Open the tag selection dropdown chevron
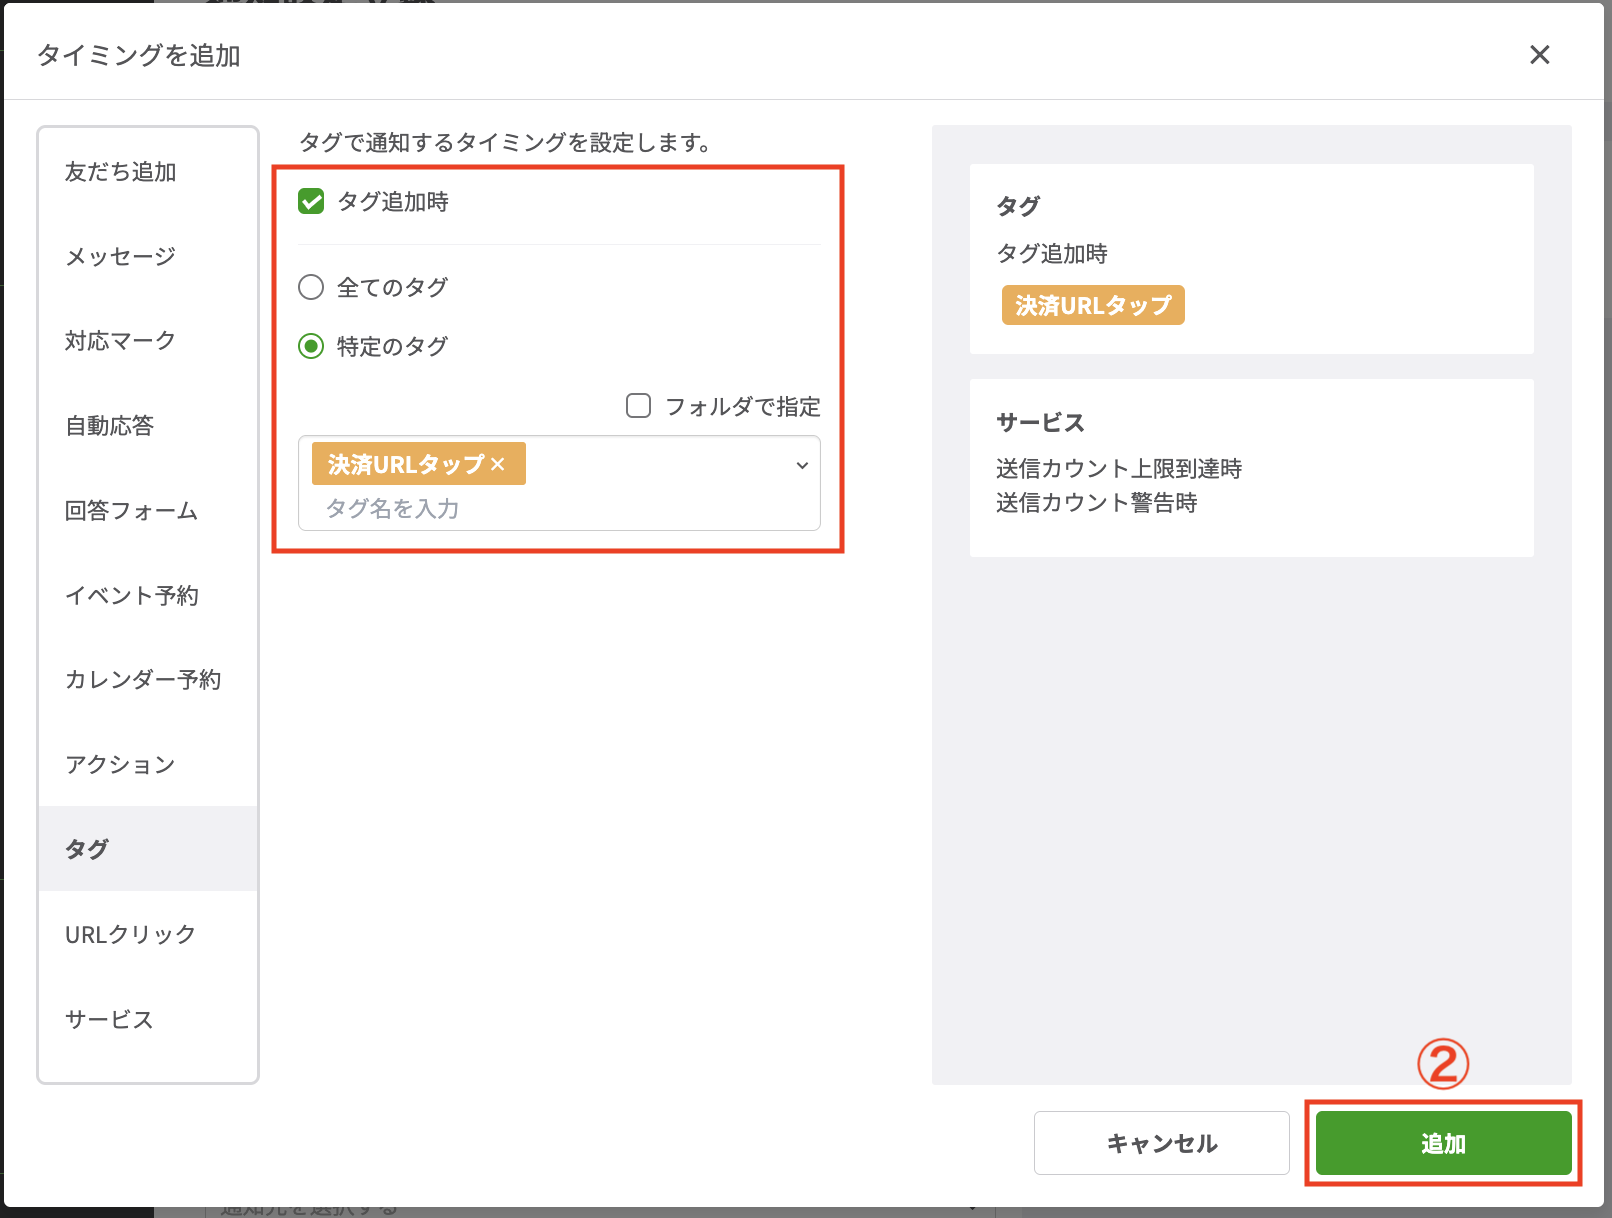1612x1218 pixels. [801, 465]
